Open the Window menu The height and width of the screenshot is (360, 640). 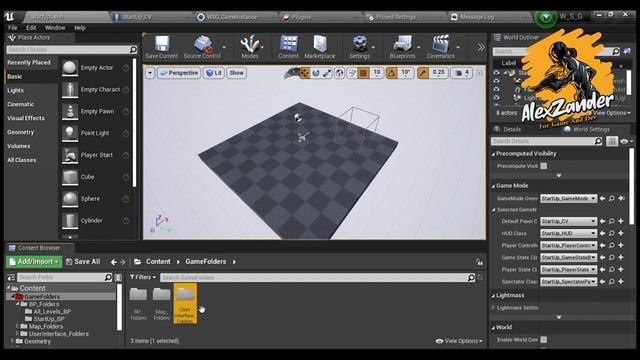(x=55, y=28)
